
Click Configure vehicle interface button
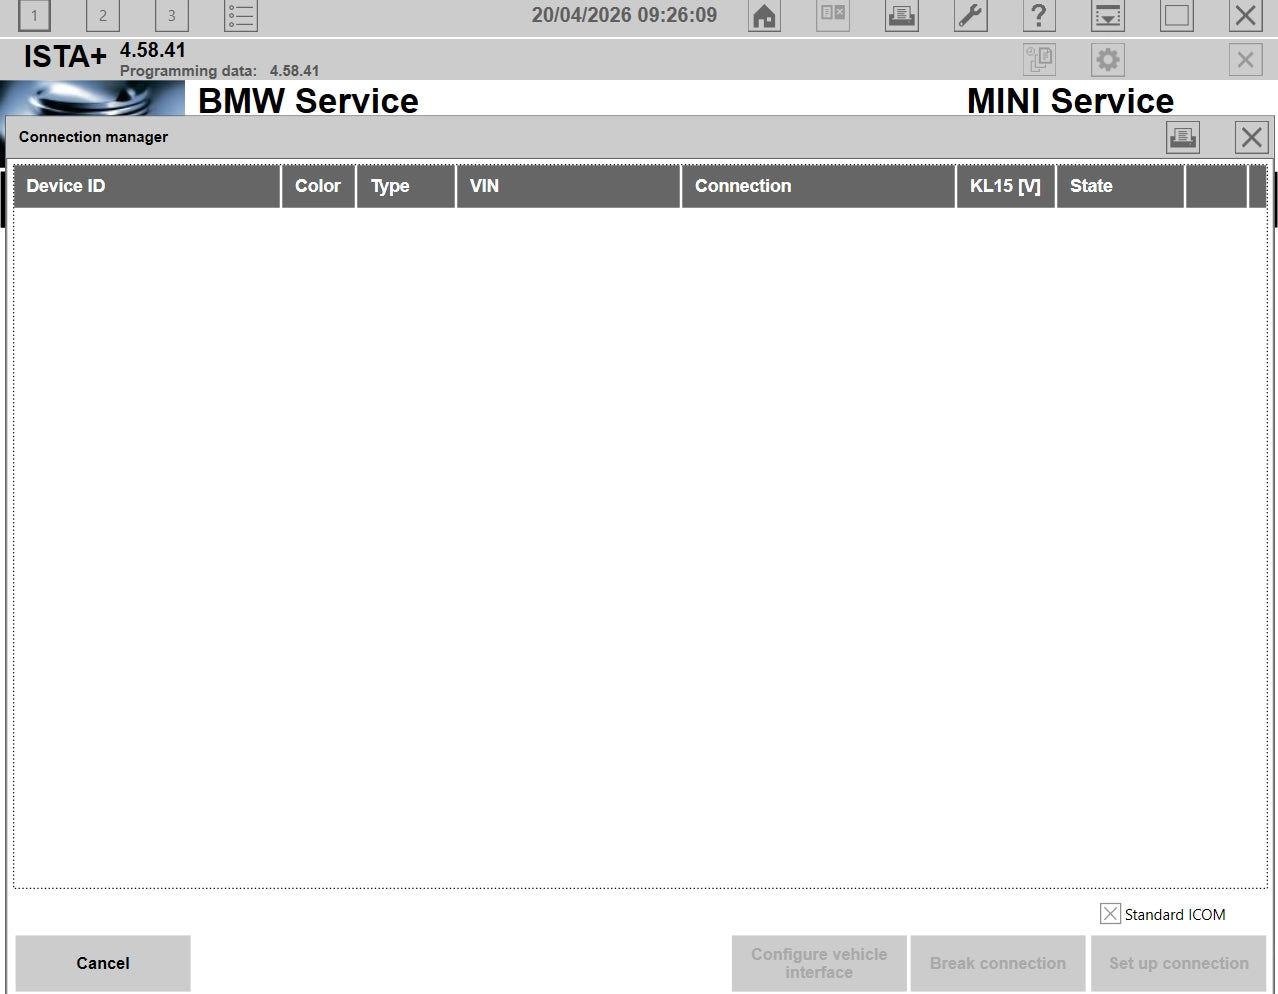819,964
